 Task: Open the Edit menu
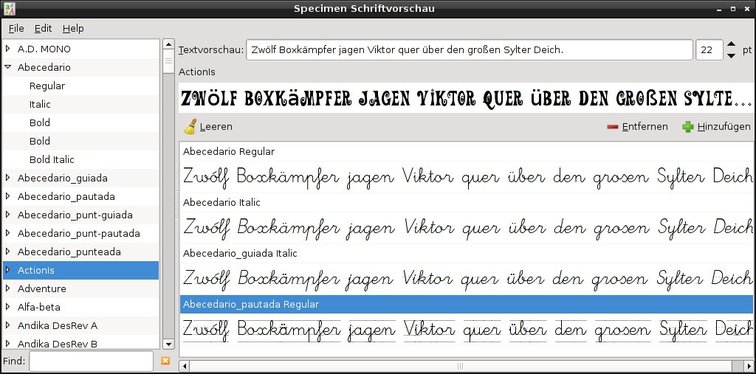43,28
